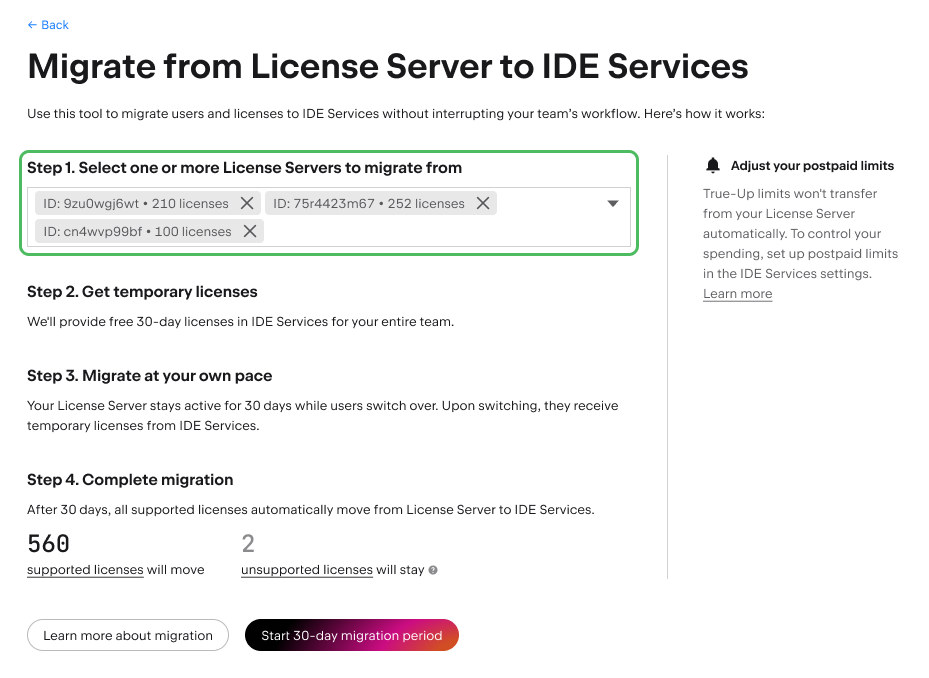
Task: Remove the 75r4423m67 license server chip
Action: pyautogui.click(x=483, y=203)
